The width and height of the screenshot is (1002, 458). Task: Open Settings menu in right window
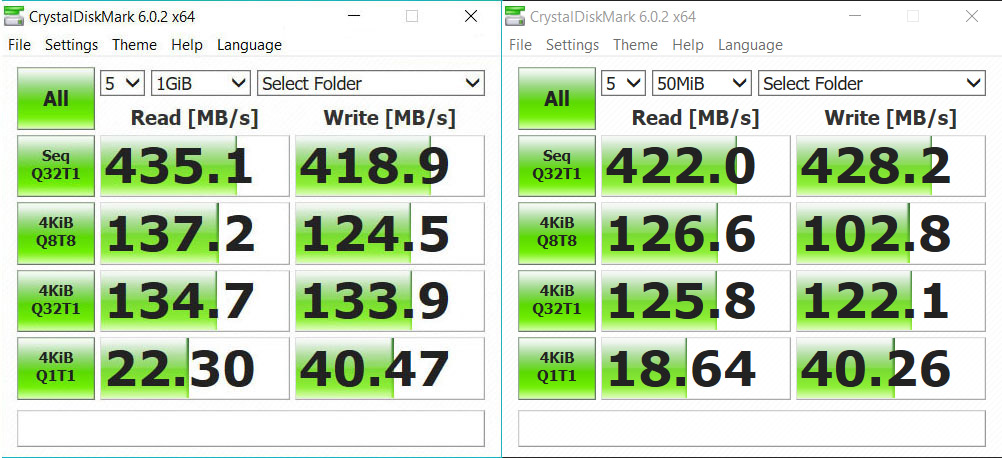click(x=573, y=45)
